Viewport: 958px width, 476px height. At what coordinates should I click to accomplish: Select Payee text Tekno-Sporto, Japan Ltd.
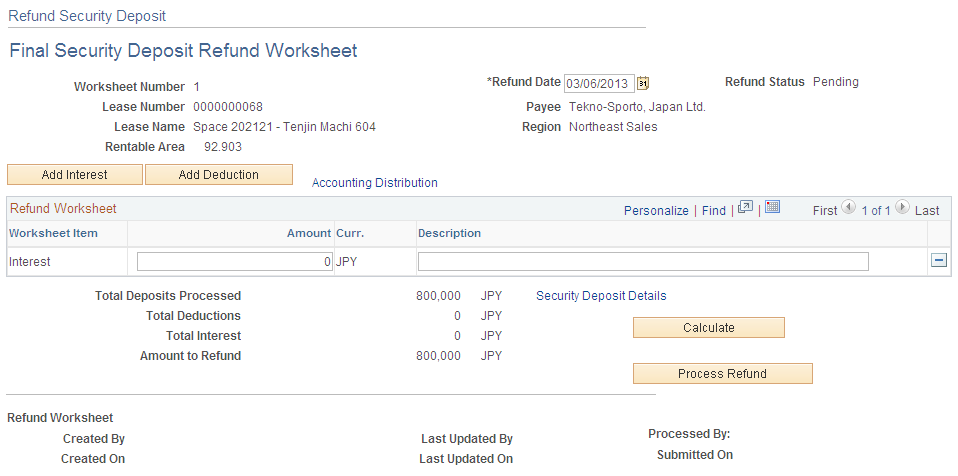(x=637, y=107)
